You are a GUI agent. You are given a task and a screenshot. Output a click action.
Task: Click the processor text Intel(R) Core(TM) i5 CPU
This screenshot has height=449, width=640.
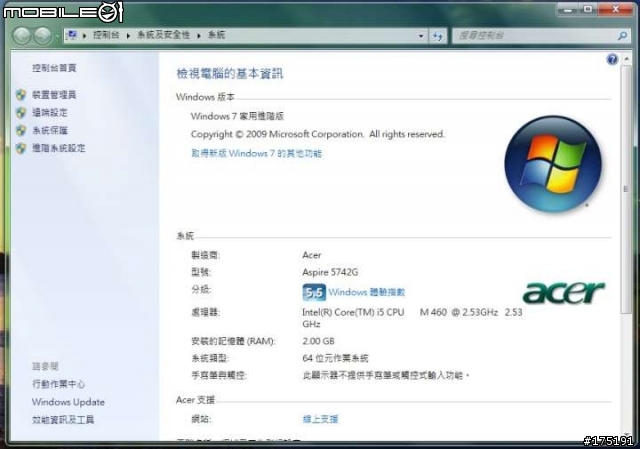[x=353, y=312]
